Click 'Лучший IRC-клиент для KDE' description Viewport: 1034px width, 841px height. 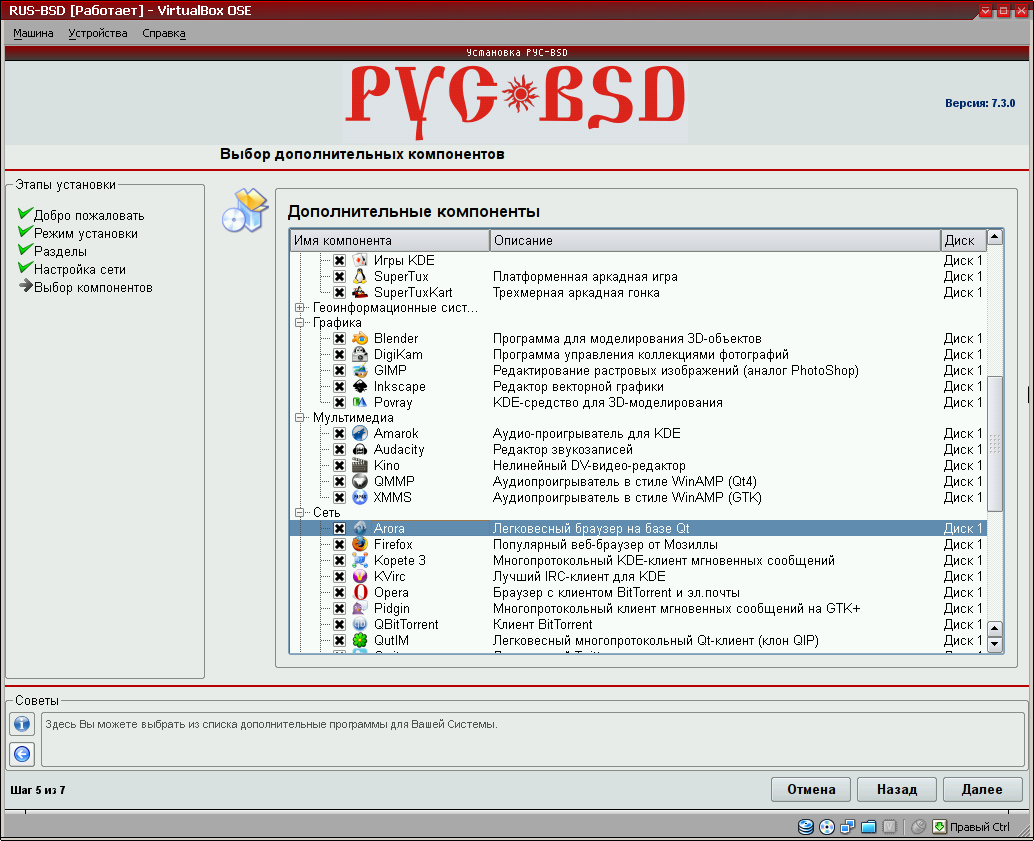click(579, 576)
